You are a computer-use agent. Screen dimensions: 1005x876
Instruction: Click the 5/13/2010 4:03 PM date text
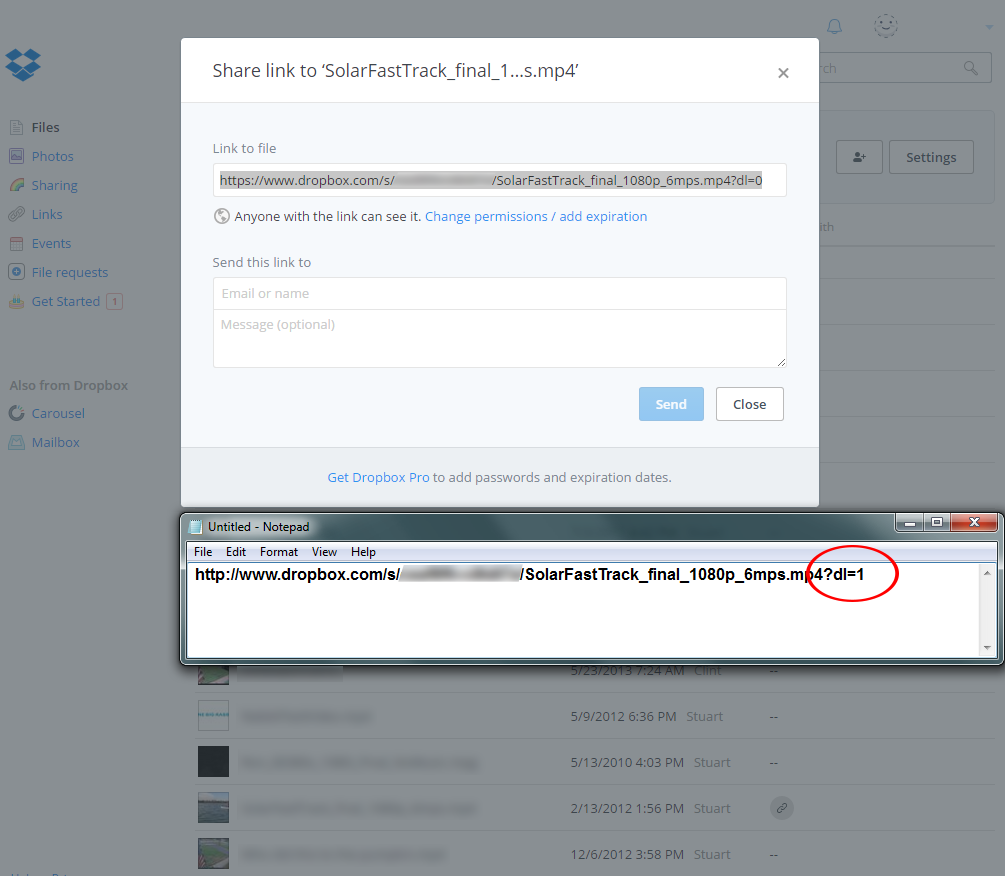[x=627, y=763]
